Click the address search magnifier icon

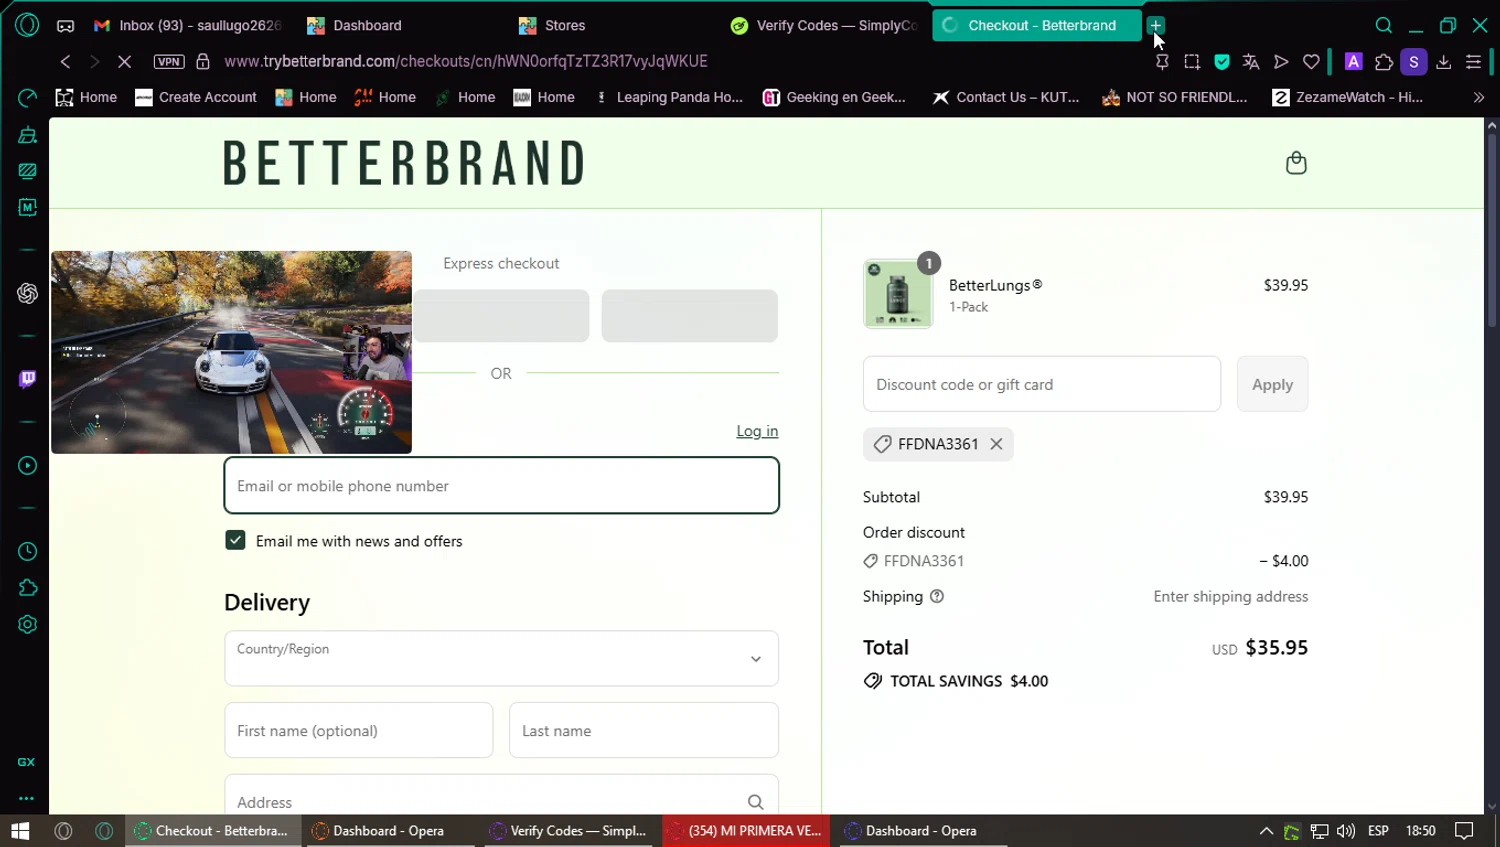pos(755,802)
